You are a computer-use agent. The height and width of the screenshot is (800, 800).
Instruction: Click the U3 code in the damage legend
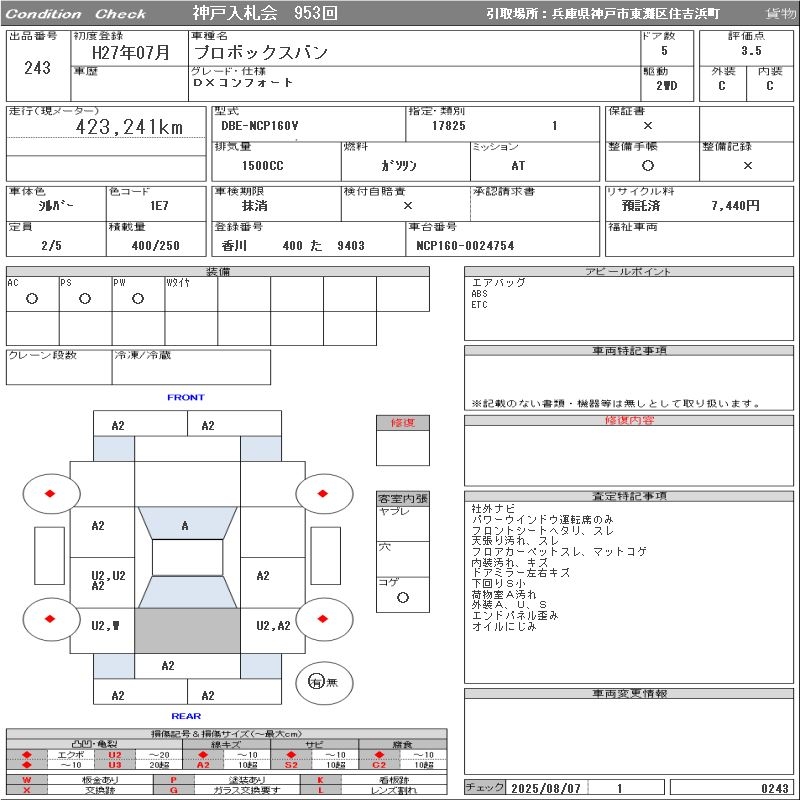coord(115,765)
